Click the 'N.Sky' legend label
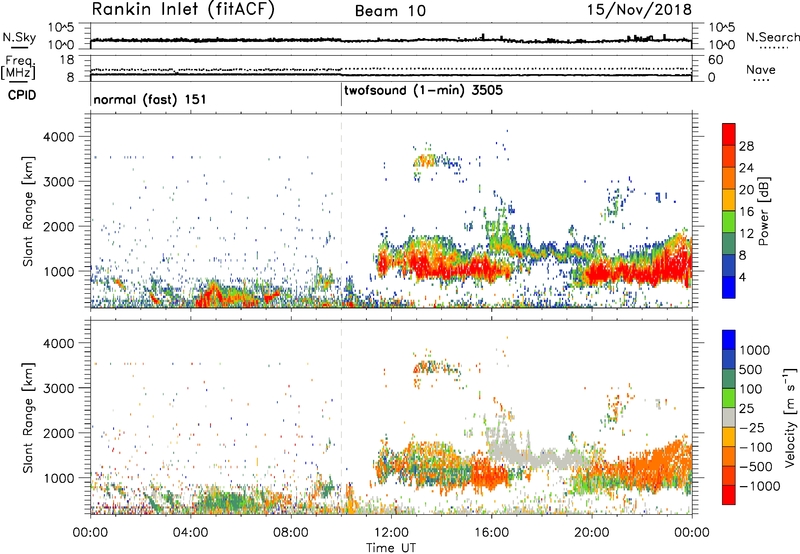This screenshot has height=554, width=800. tap(19, 37)
